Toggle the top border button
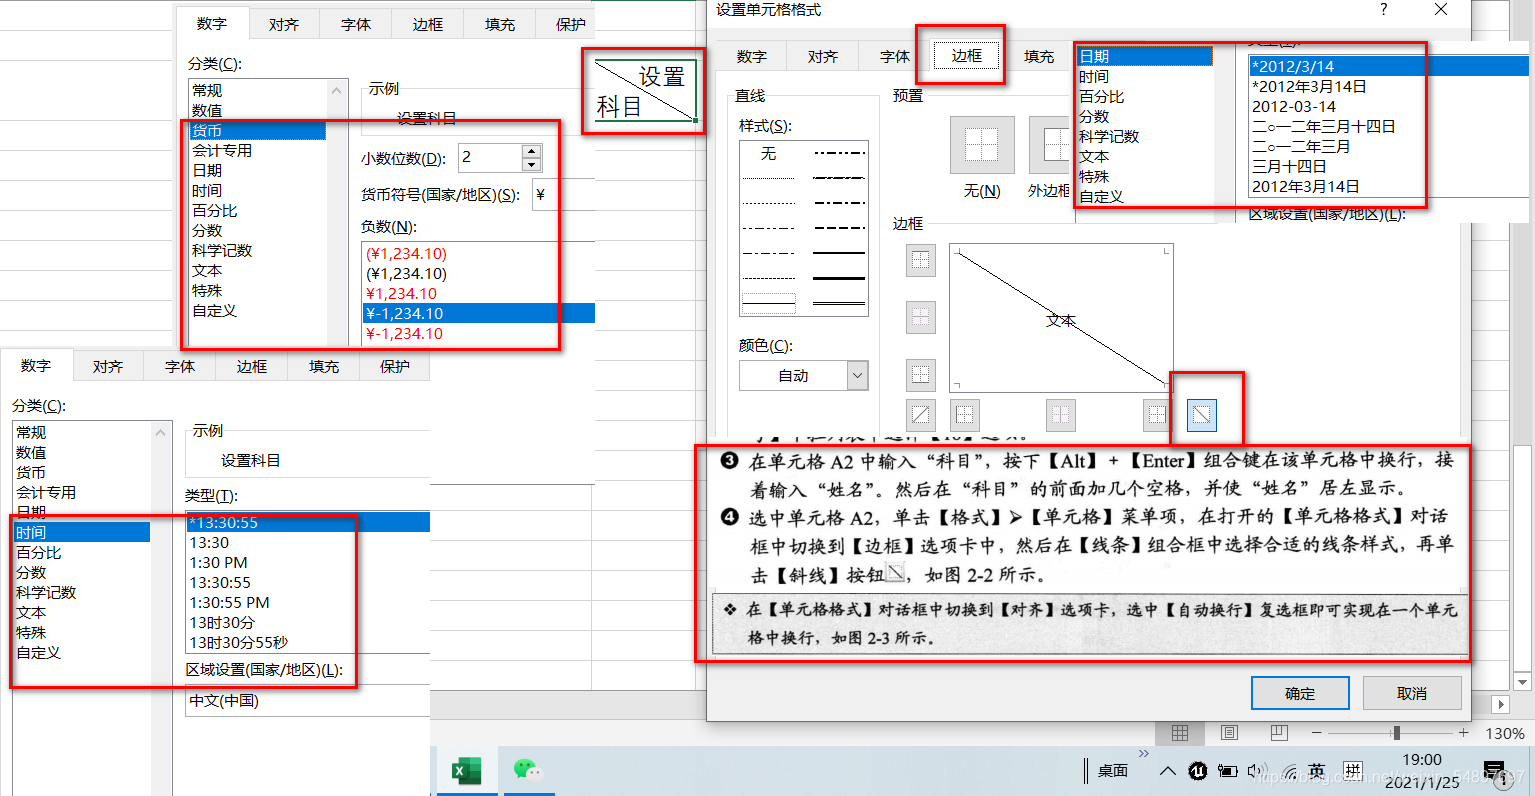 click(x=921, y=261)
